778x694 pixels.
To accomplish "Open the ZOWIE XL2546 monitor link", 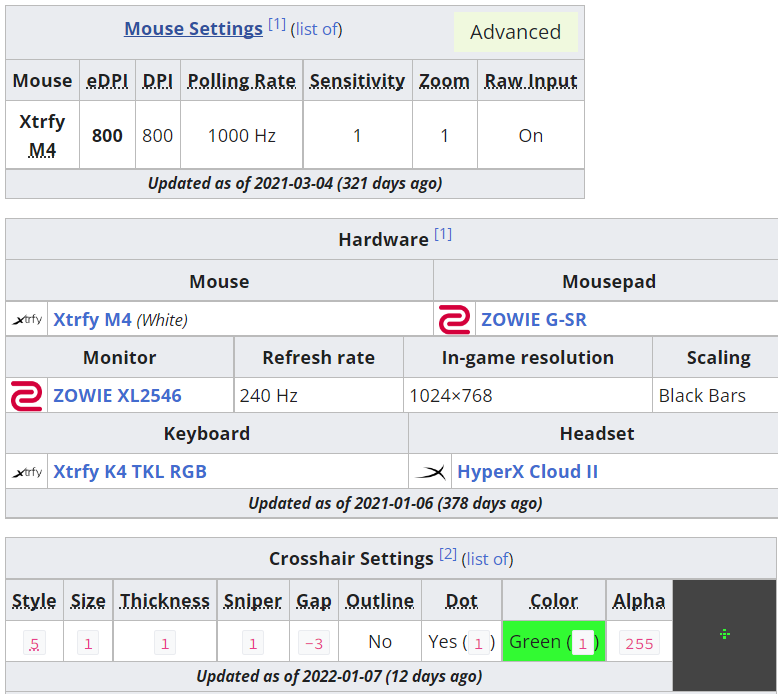I will click(x=117, y=395).
